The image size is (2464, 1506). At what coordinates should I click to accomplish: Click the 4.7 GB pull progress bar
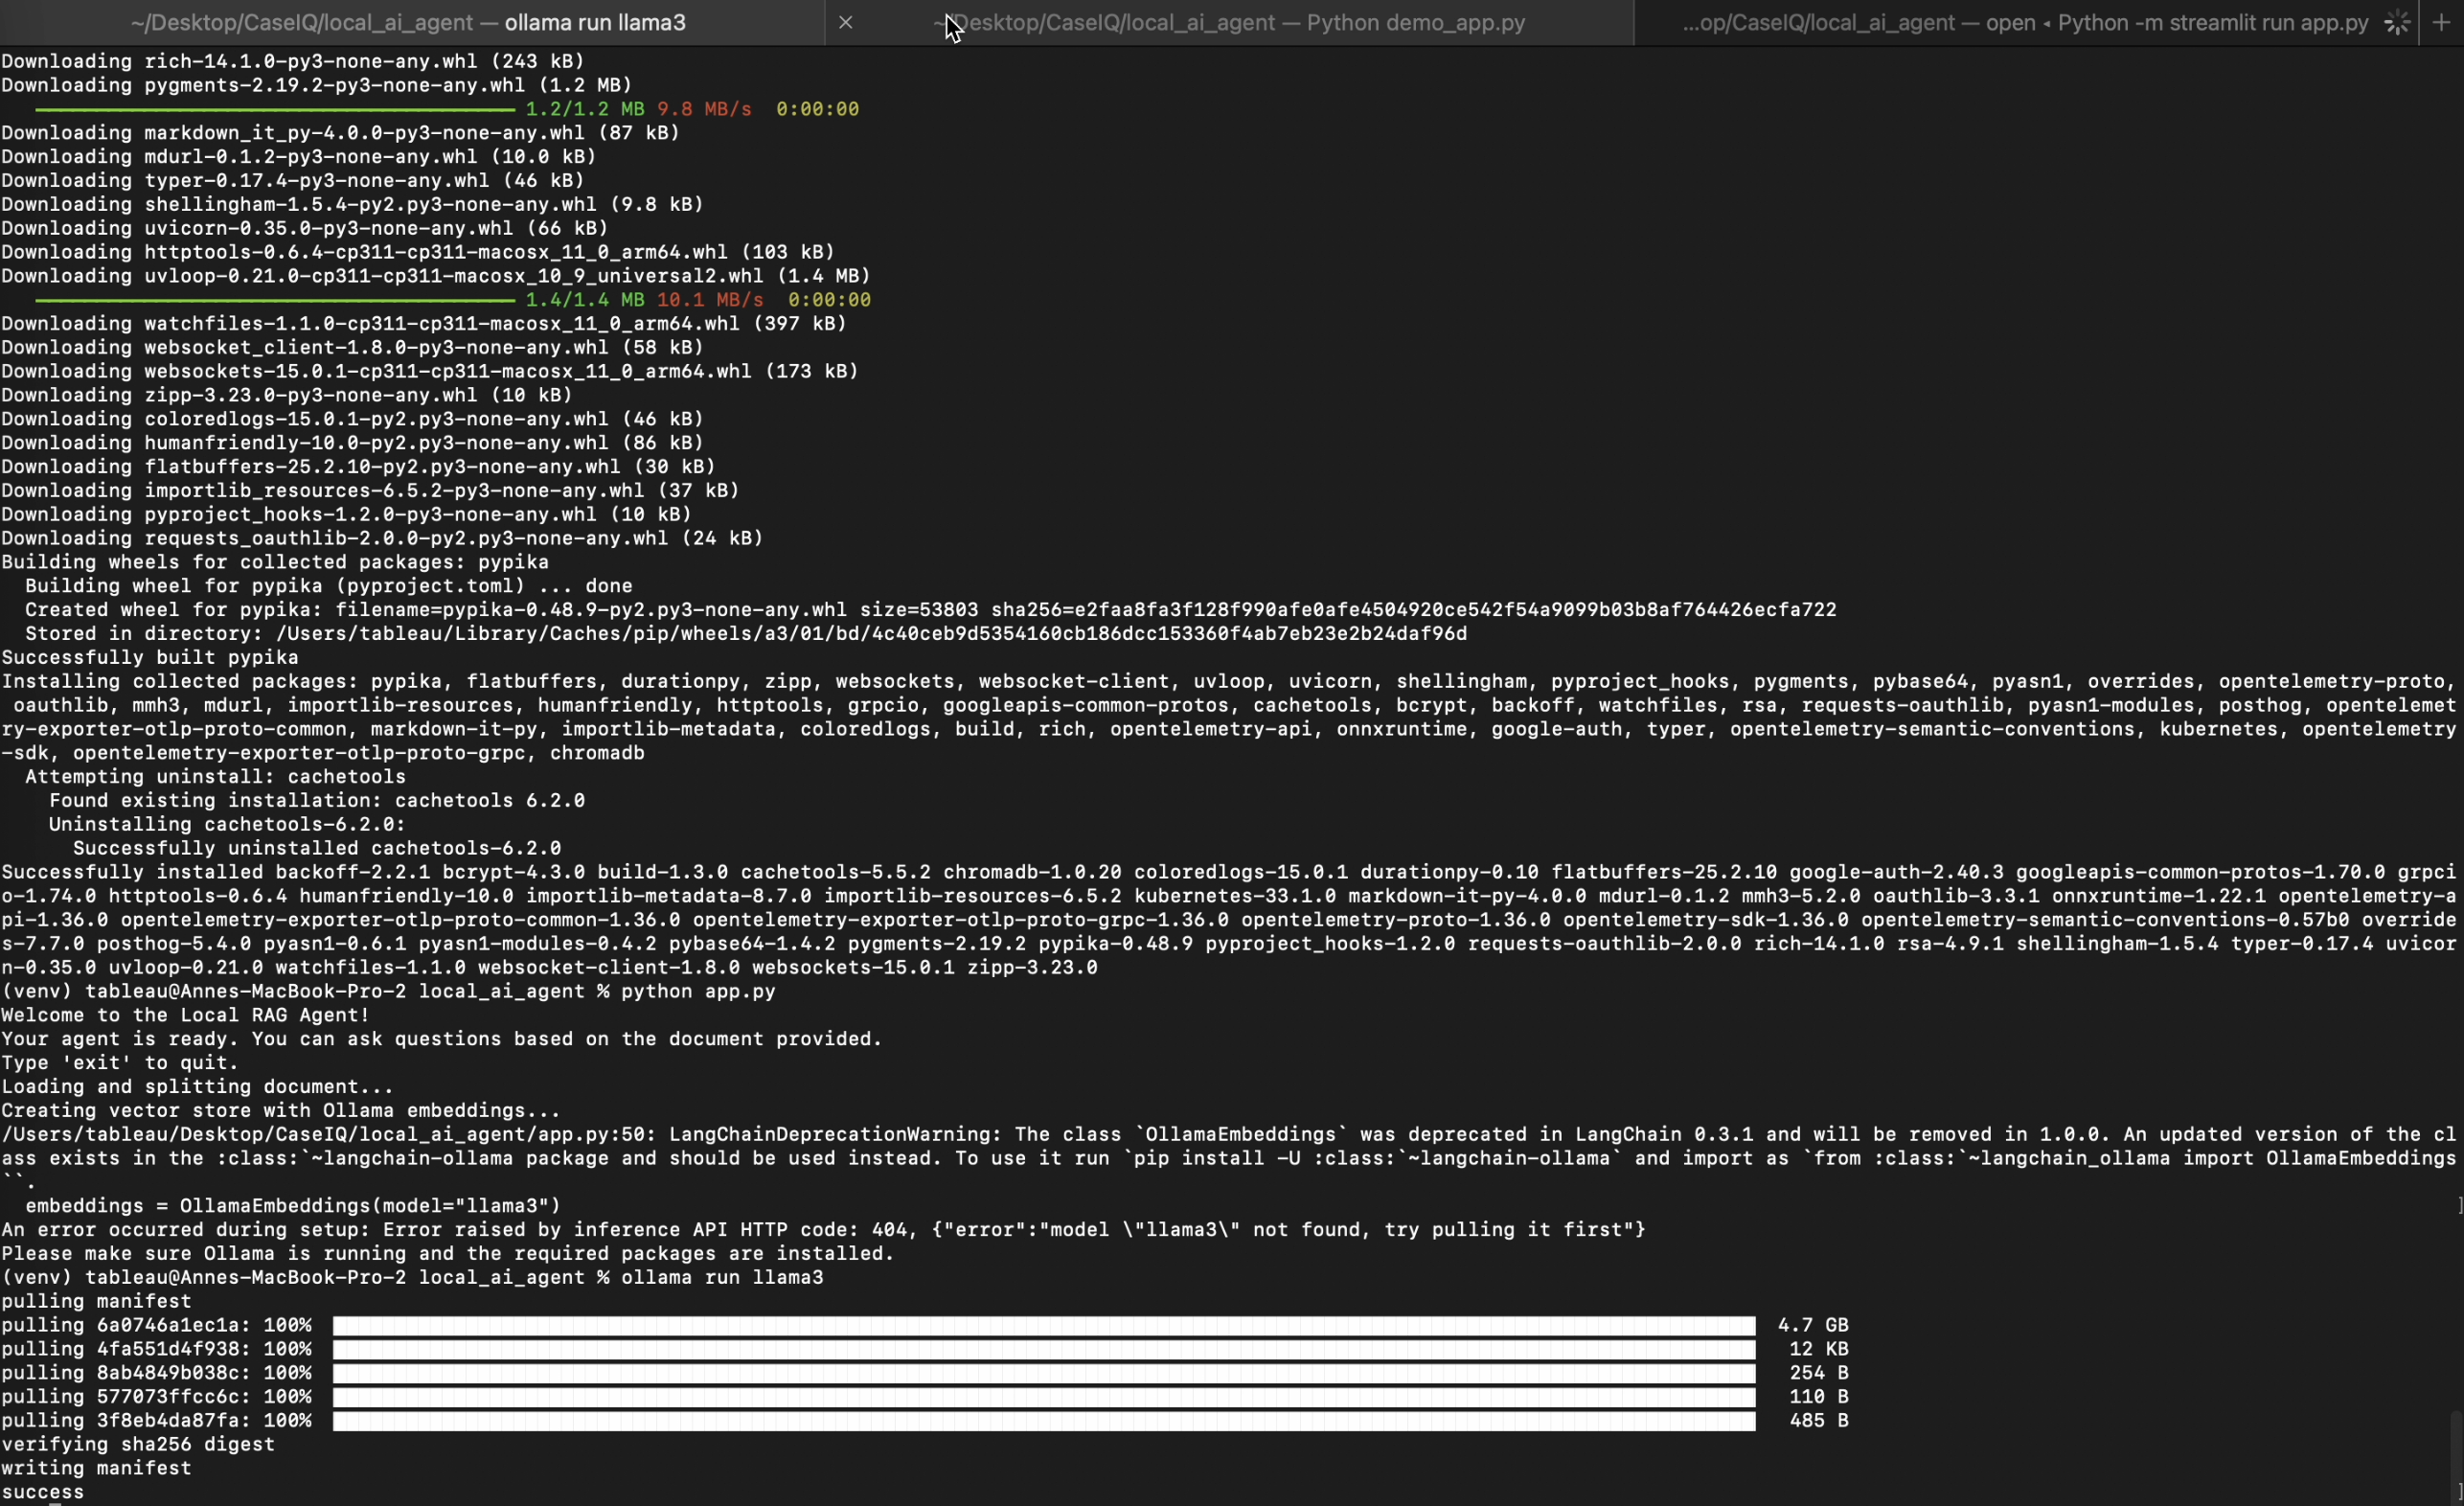point(1043,1325)
